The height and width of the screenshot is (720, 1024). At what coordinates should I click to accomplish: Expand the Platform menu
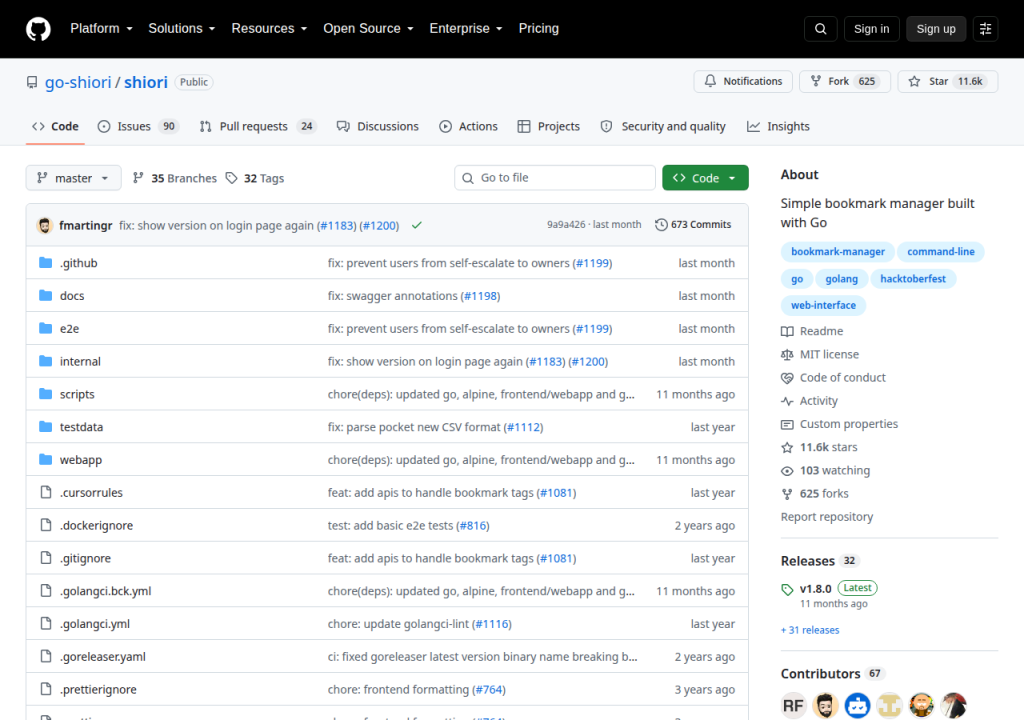click(x=101, y=29)
